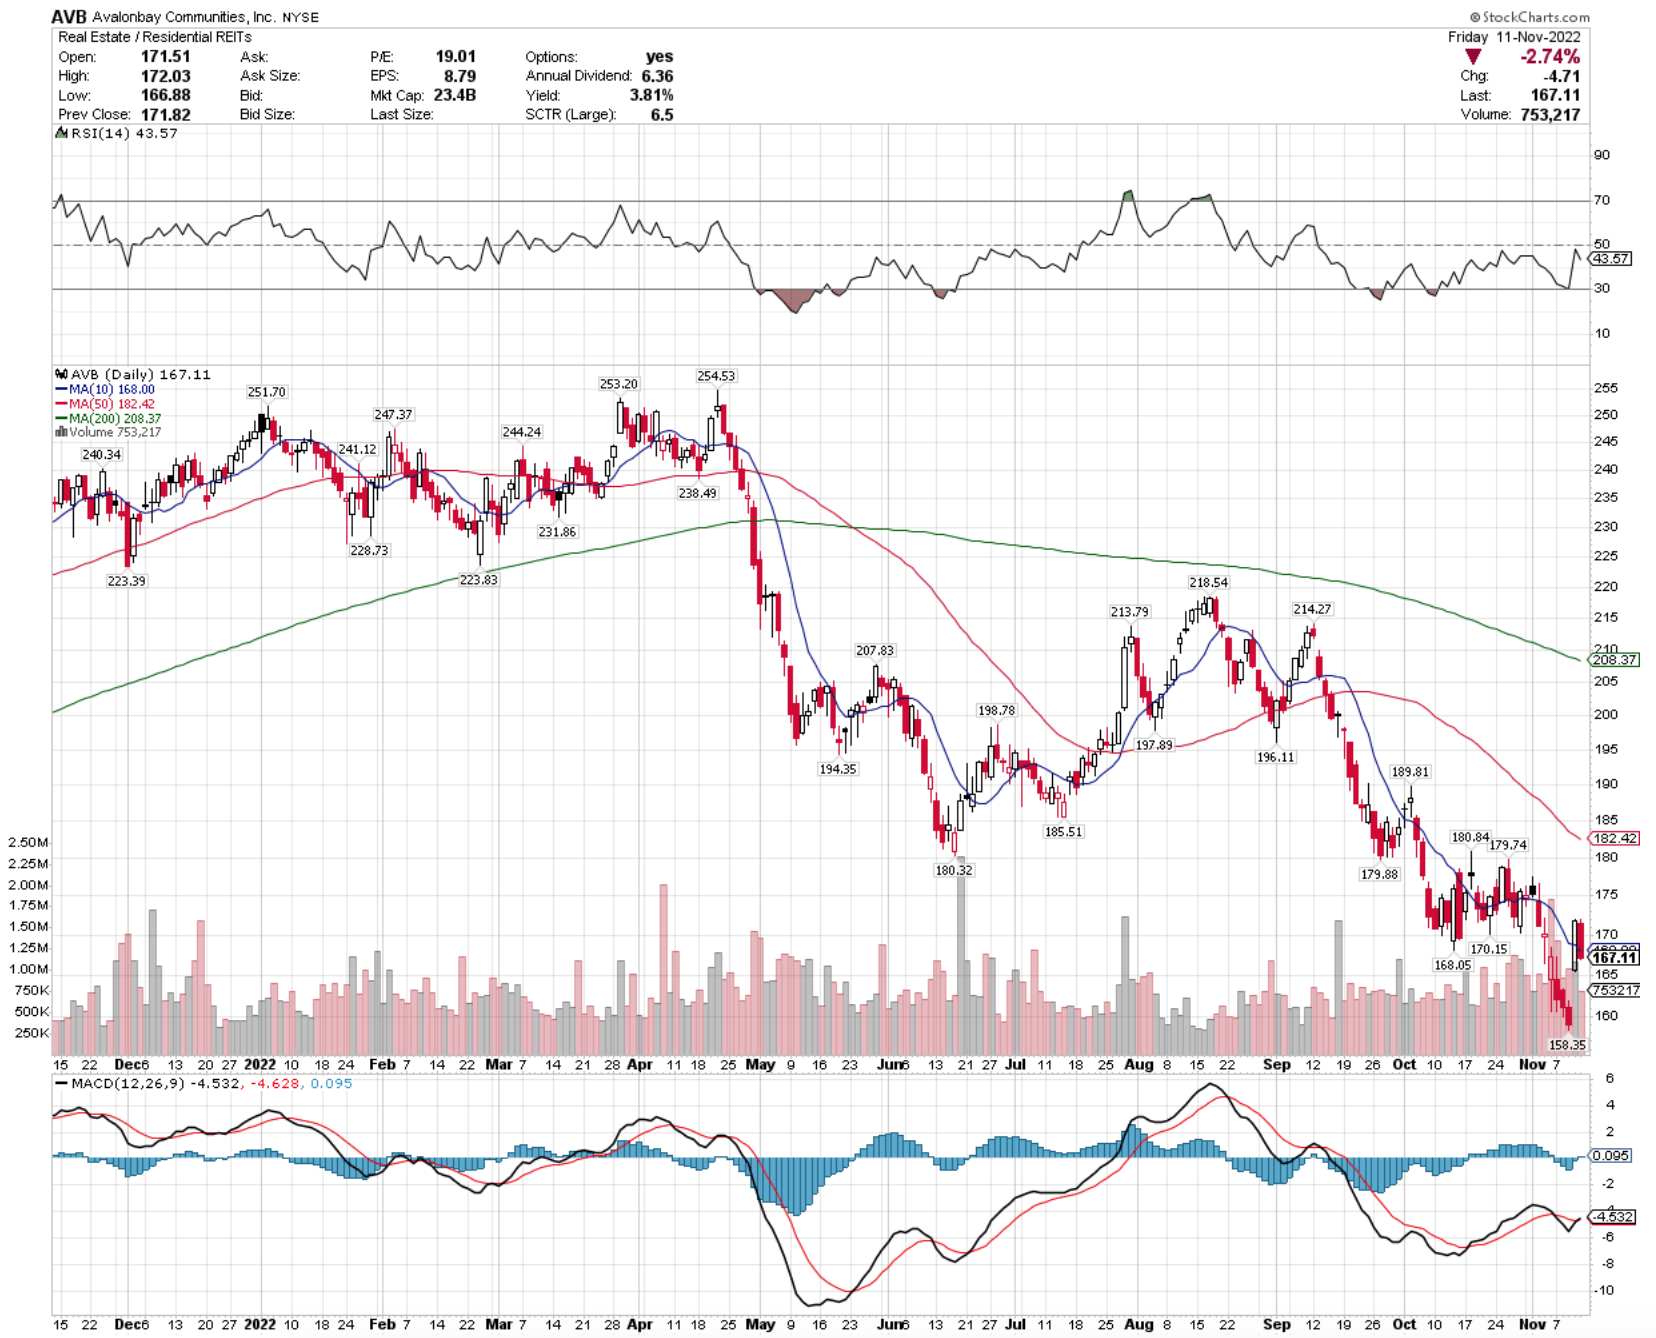Screen dimensions: 1656x1338
Task: Click the 43.57 RSI tag on right axis
Action: 1611,258
